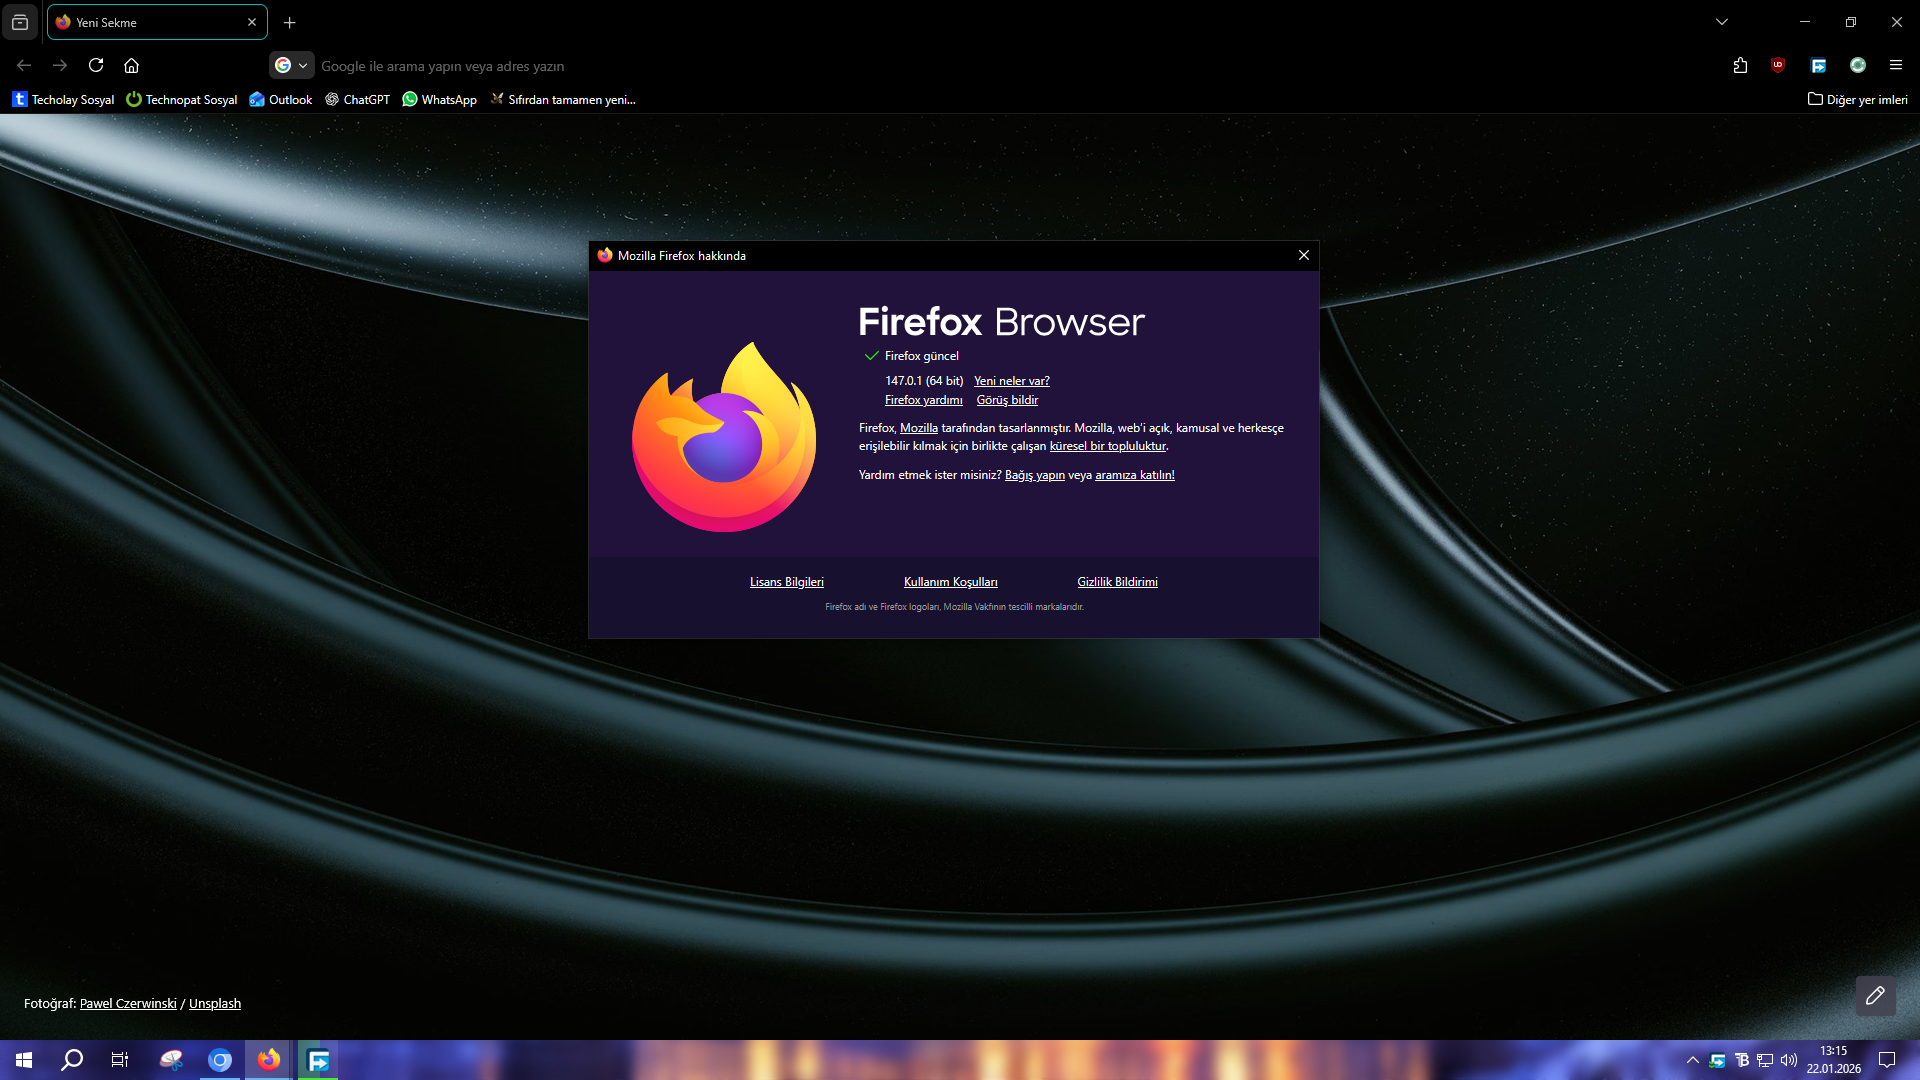
Task: Open the Windows Start menu
Action: tap(24, 1060)
